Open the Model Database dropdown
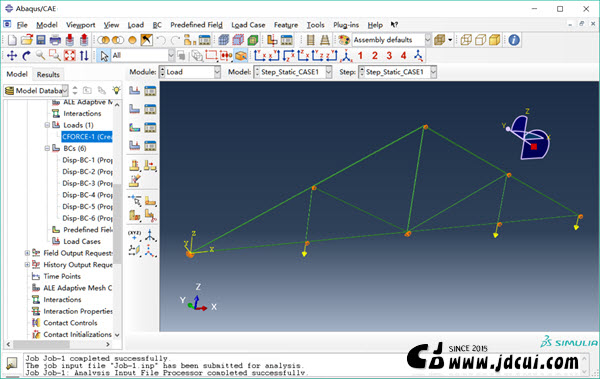The image size is (600, 379). tap(36, 91)
